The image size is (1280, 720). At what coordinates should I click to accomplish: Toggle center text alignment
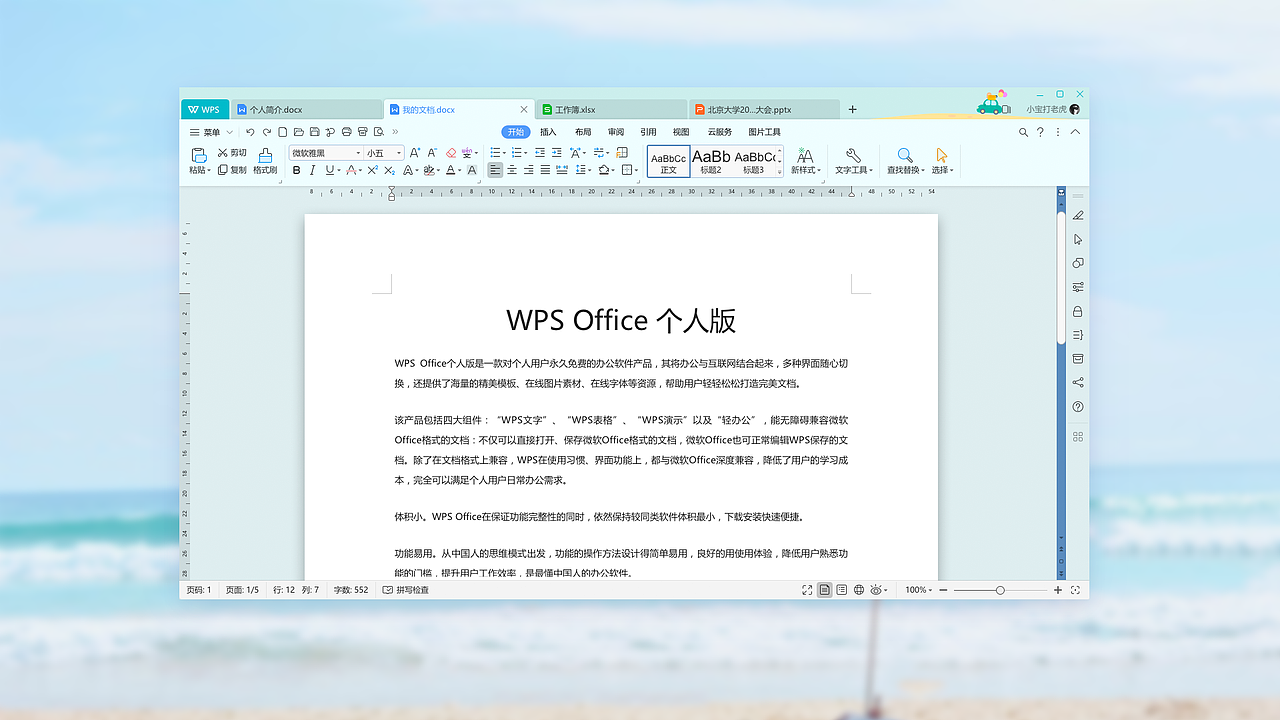click(511, 170)
